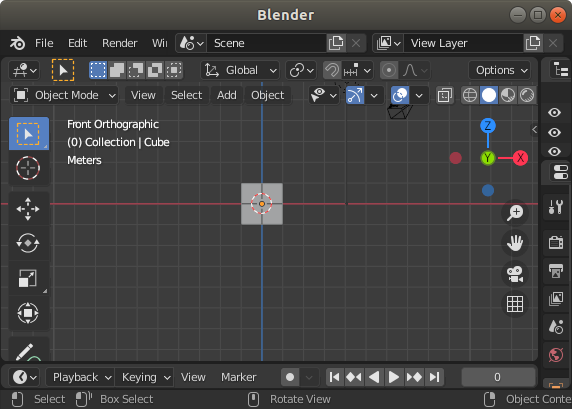Click the new View Layer copy icon
Image resolution: width=572 pixels, height=409 pixels.
[x=533, y=43]
